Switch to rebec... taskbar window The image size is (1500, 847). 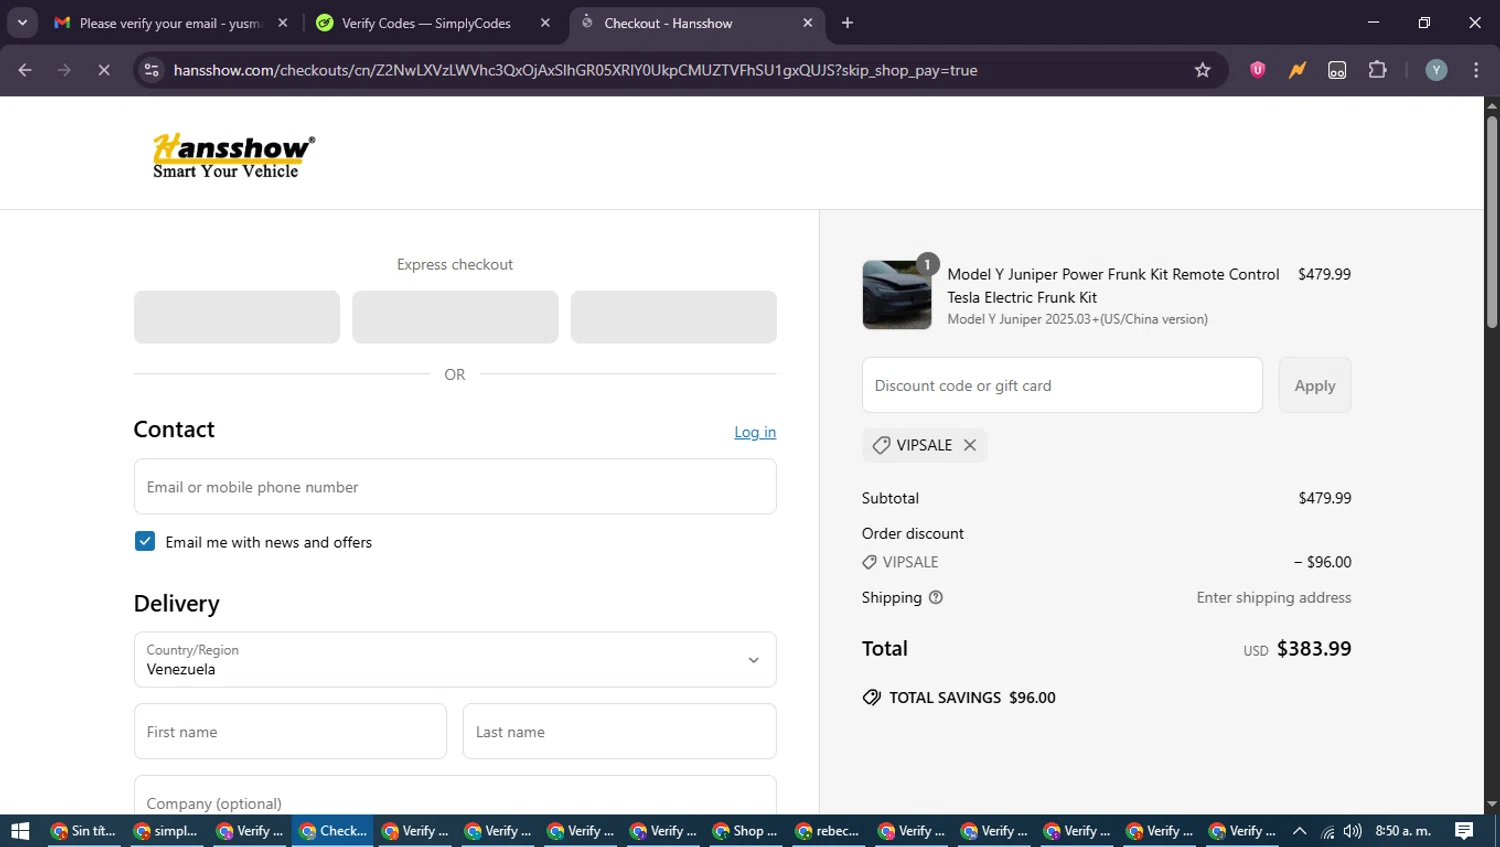click(x=828, y=831)
